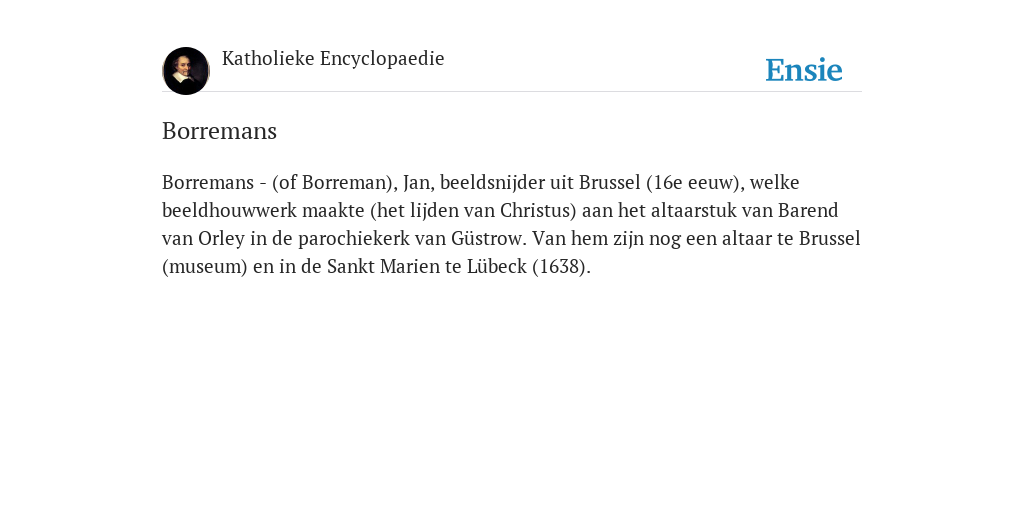Open the Ensie logo link
The image size is (1024, 512).
click(804, 70)
